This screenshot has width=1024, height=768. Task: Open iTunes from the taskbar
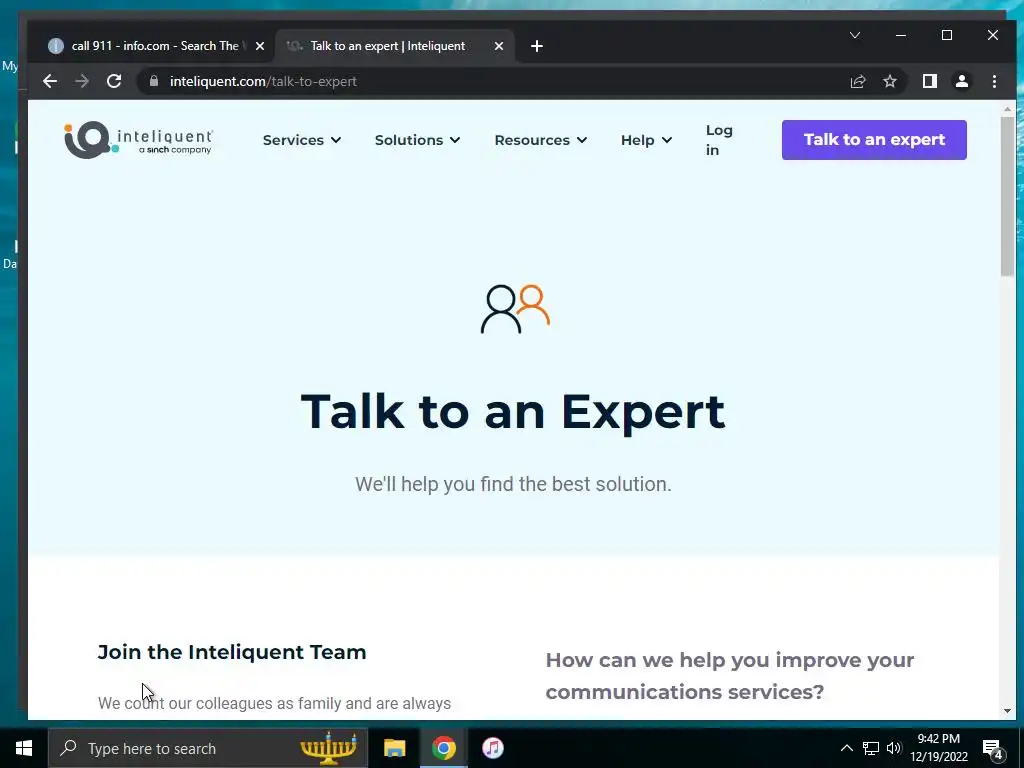click(x=493, y=748)
